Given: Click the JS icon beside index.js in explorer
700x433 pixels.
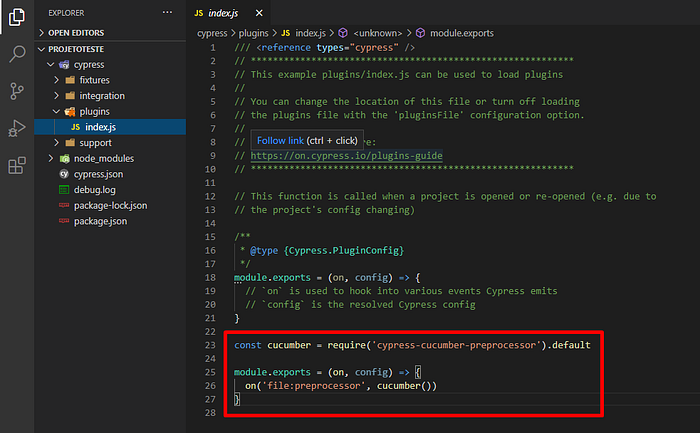Looking at the screenshot, I should click(75, 127).
